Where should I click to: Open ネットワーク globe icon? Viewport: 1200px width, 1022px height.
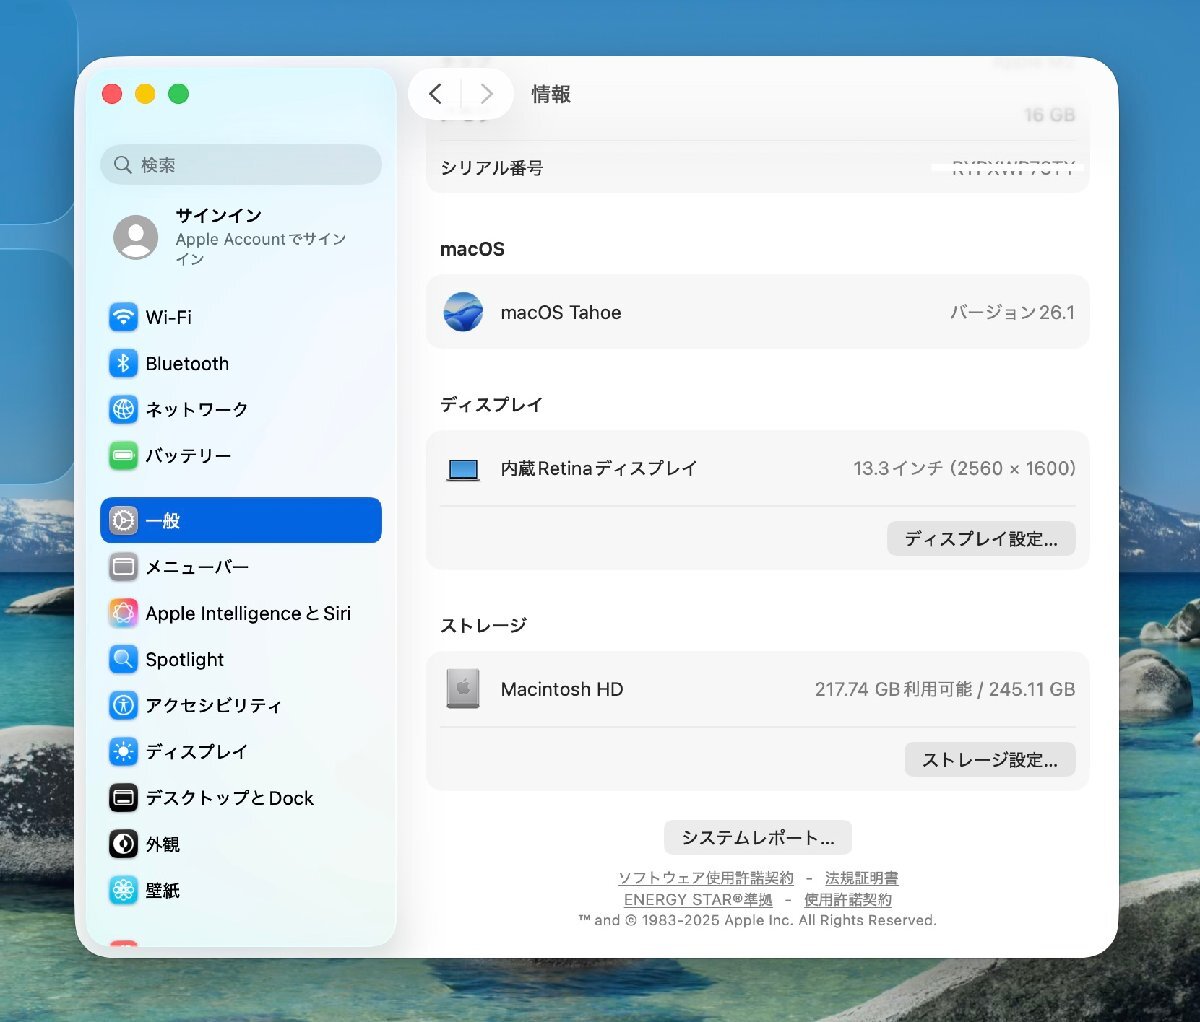pos(123,409)
